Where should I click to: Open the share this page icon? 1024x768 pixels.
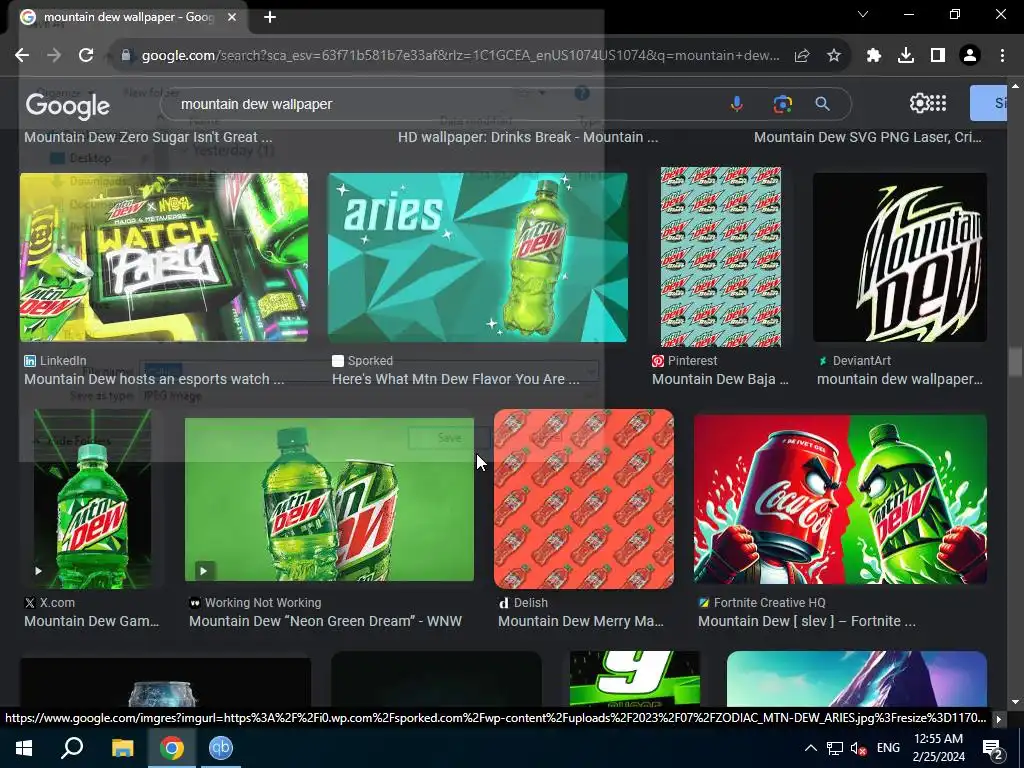point(802,56)
